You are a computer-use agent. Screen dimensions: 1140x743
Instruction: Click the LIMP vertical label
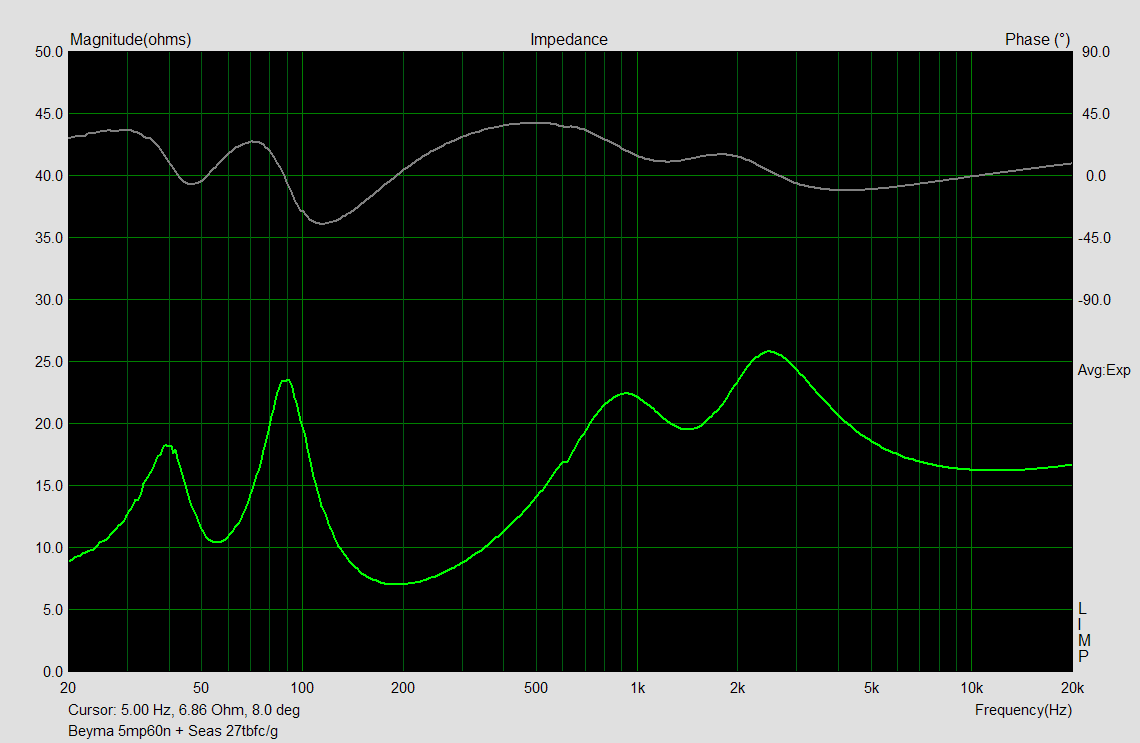click(1083, 632)
